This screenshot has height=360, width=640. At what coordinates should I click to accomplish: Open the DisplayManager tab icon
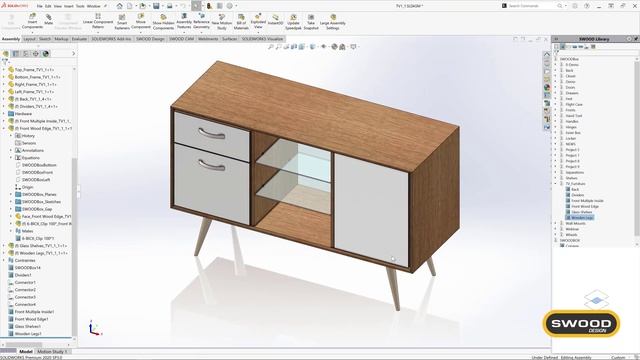point(46,53)
